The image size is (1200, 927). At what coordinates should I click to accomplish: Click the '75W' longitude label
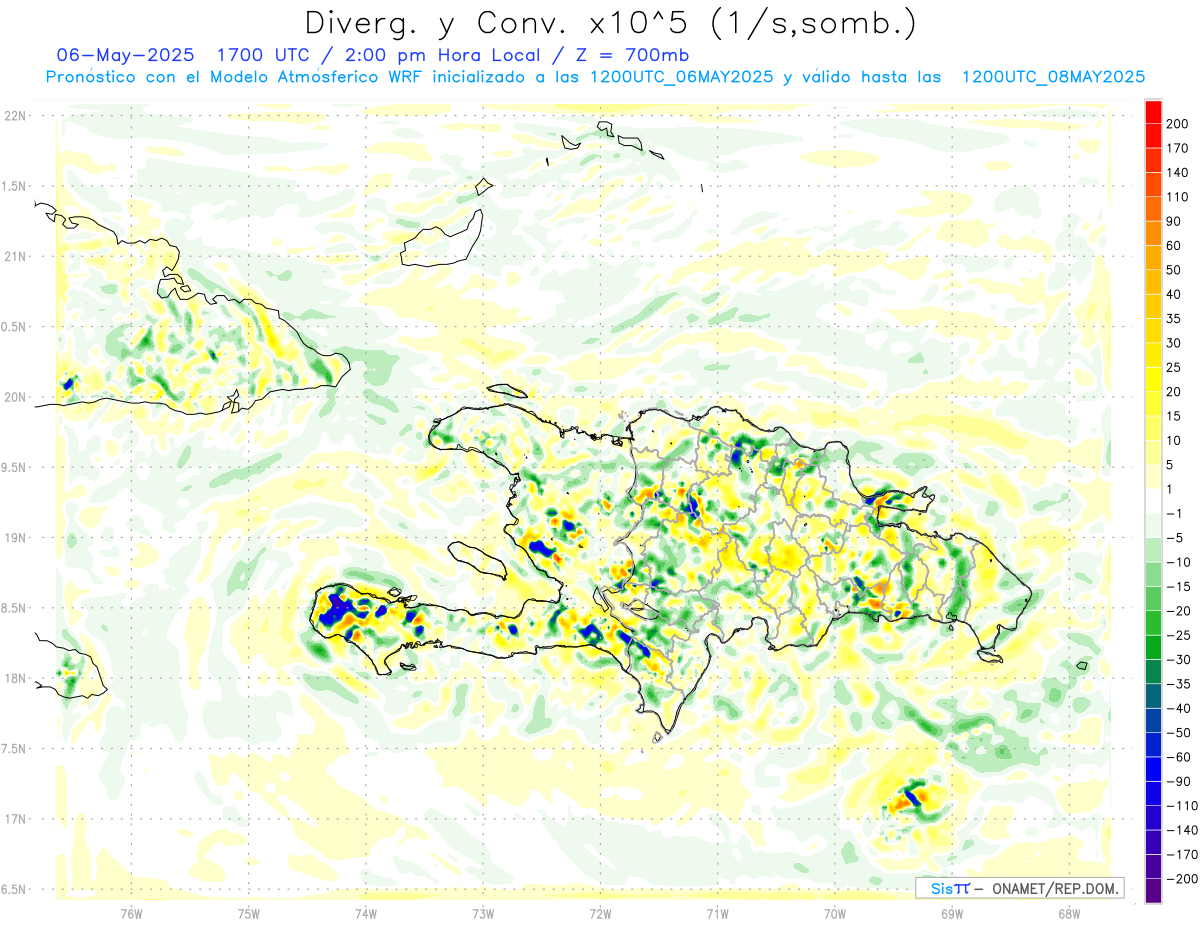tap(248, 914)
